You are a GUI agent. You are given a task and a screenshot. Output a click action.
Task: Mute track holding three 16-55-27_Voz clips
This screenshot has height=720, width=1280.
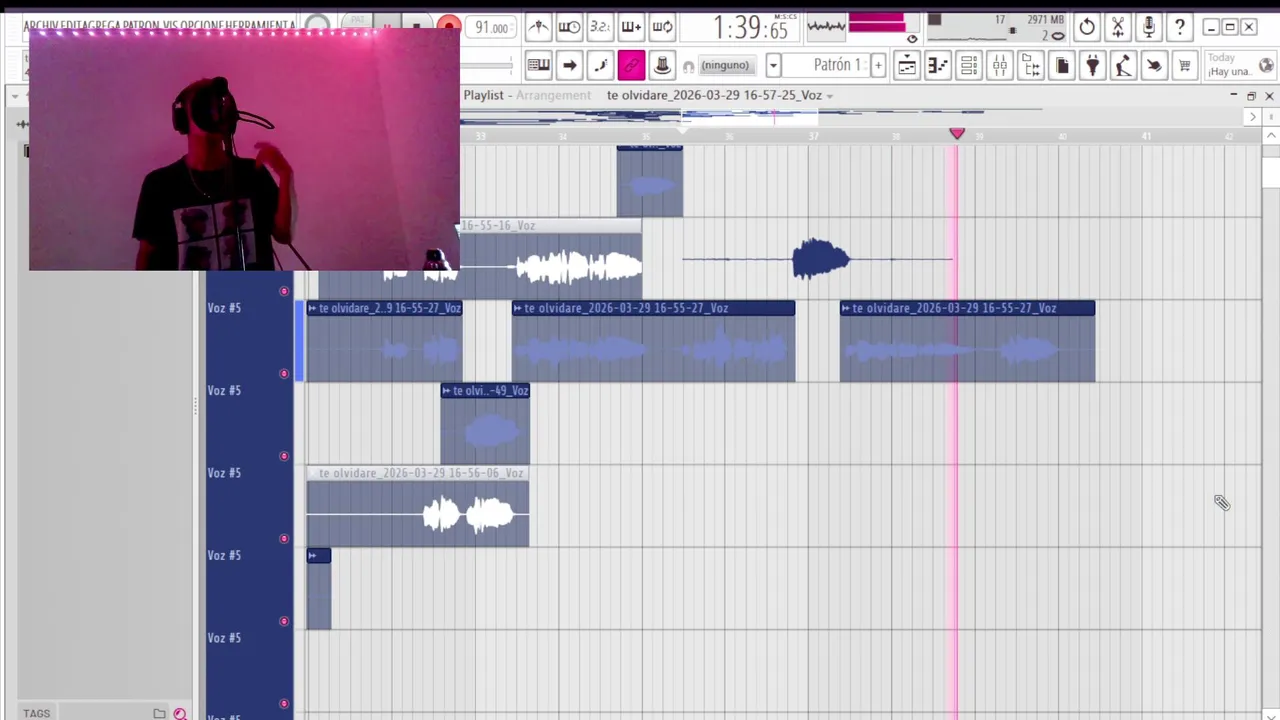pos(284,374)
